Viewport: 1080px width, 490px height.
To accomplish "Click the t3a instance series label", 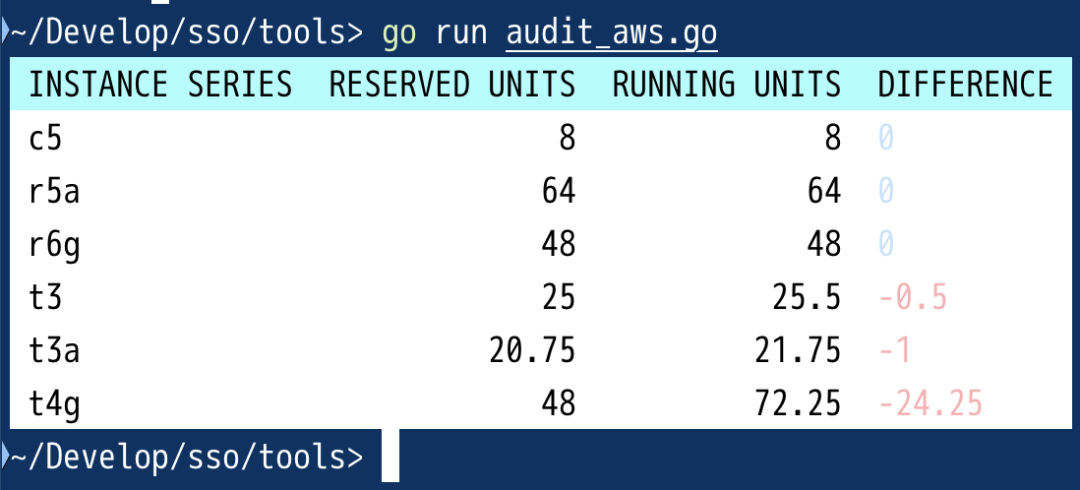I will (55, 351).
